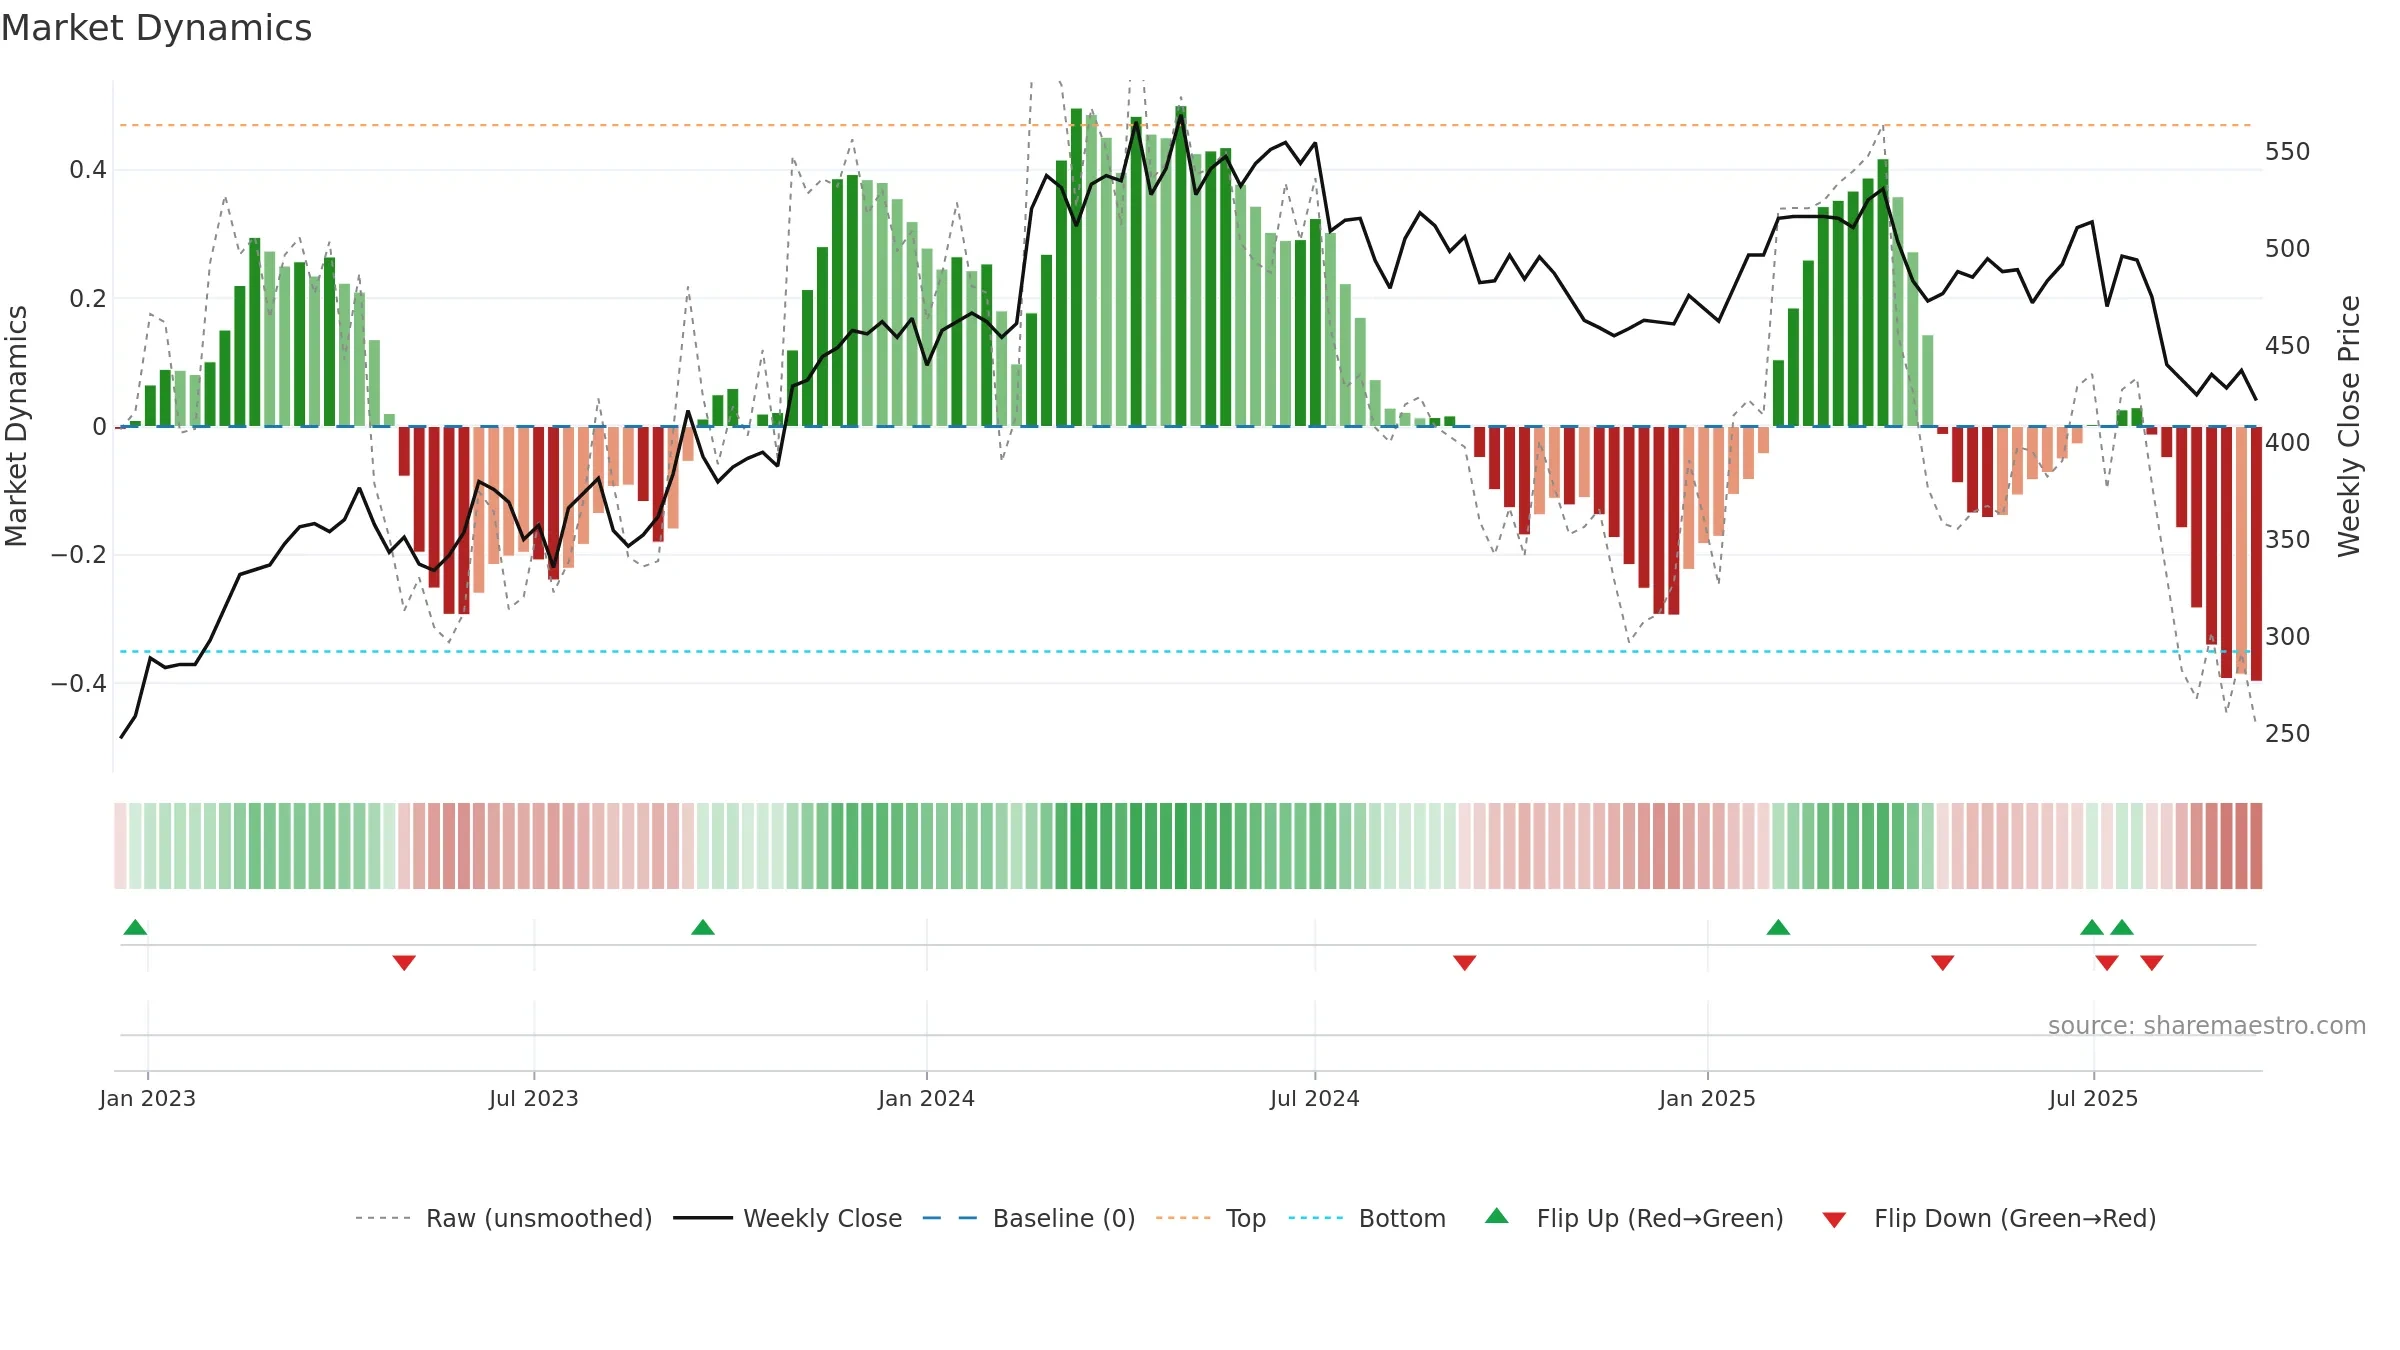The image size is (2400, 1350).
Task: Click the 400 right-axis price label
Action: tap(2288, 442)
